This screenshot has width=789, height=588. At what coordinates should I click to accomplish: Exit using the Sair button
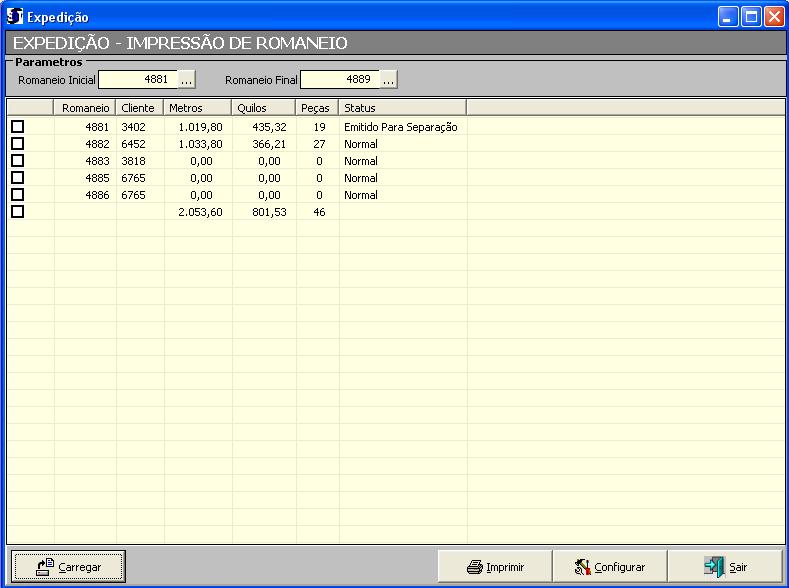(x=725, y=567)
